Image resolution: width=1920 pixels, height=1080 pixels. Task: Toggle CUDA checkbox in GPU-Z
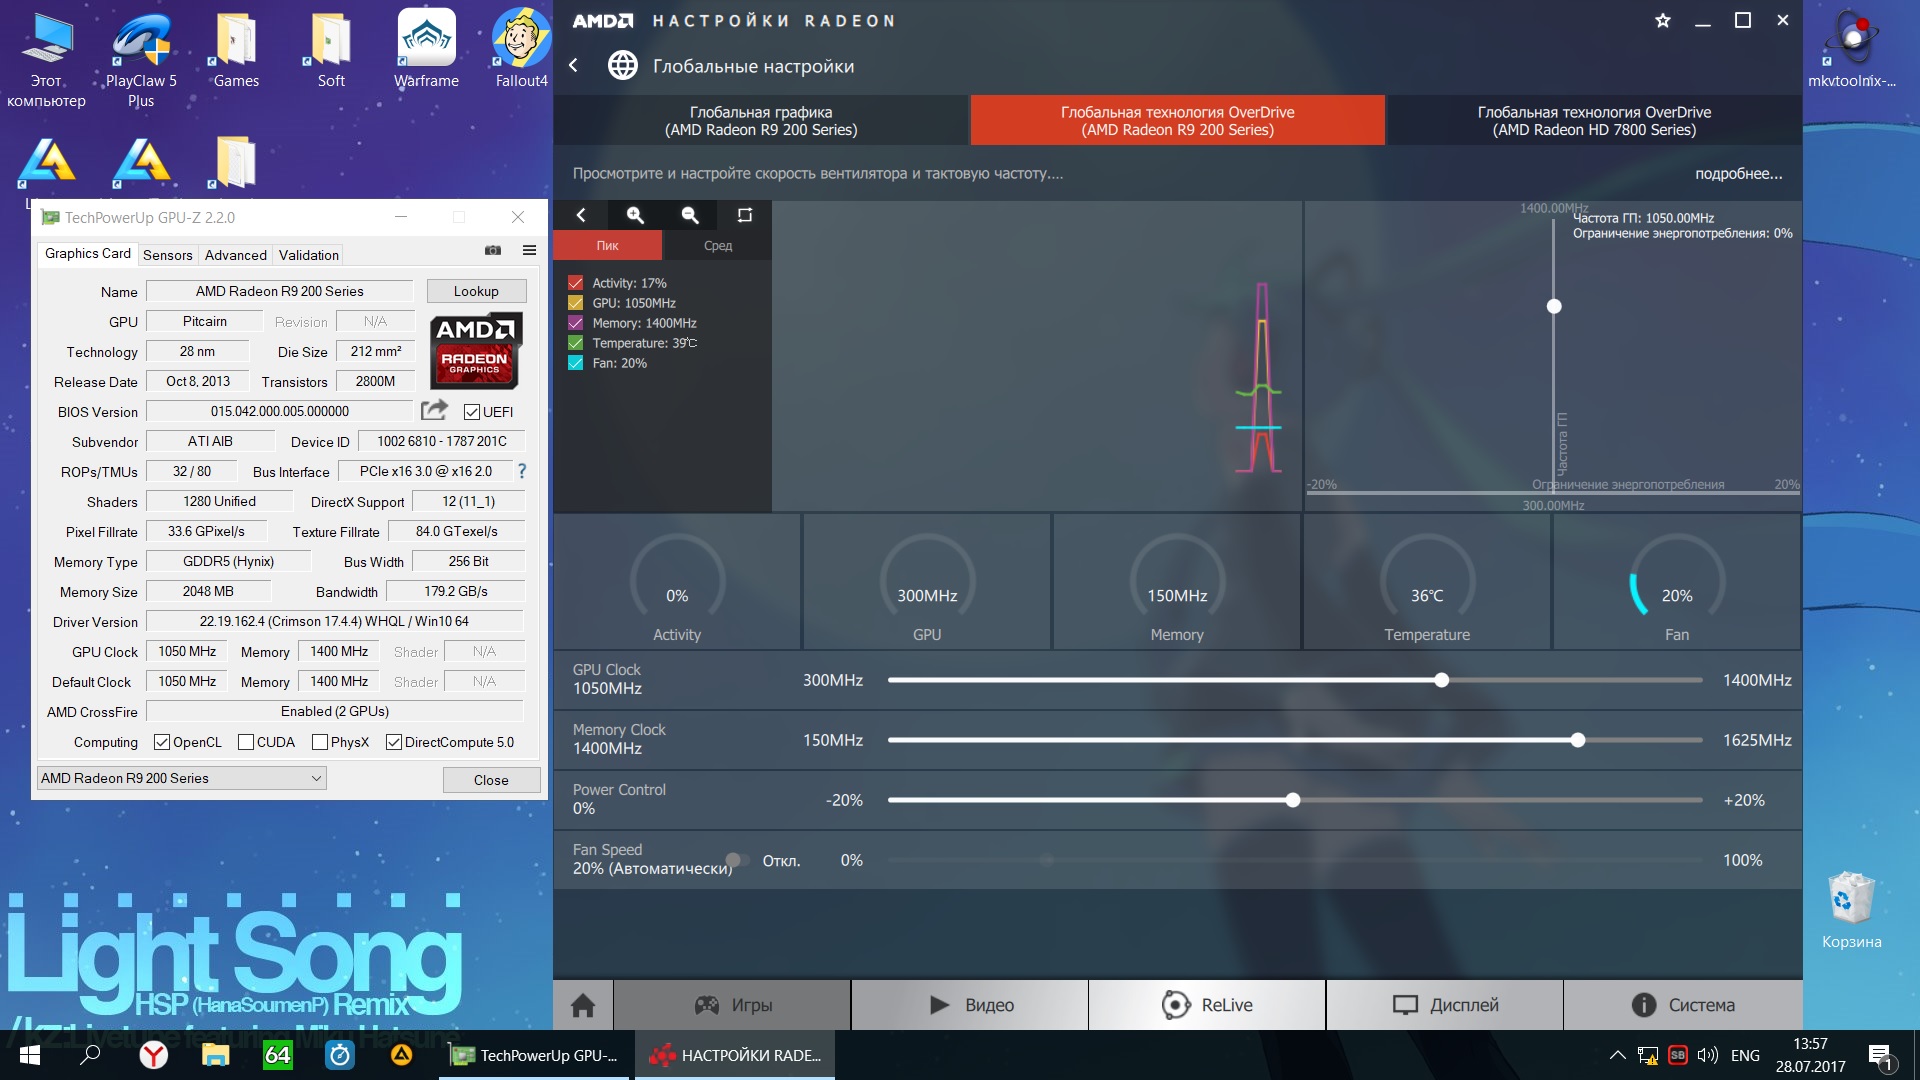coord(246,742)
